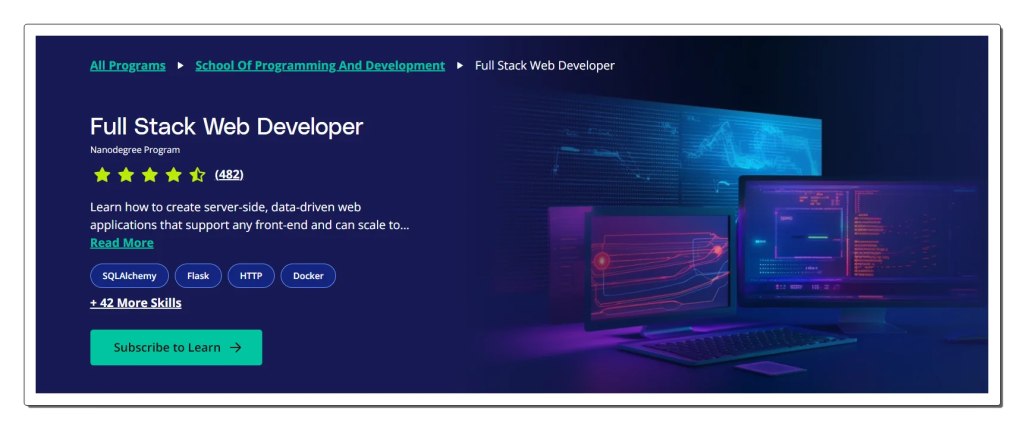Select the Docker skill tag

pos(308,276)
